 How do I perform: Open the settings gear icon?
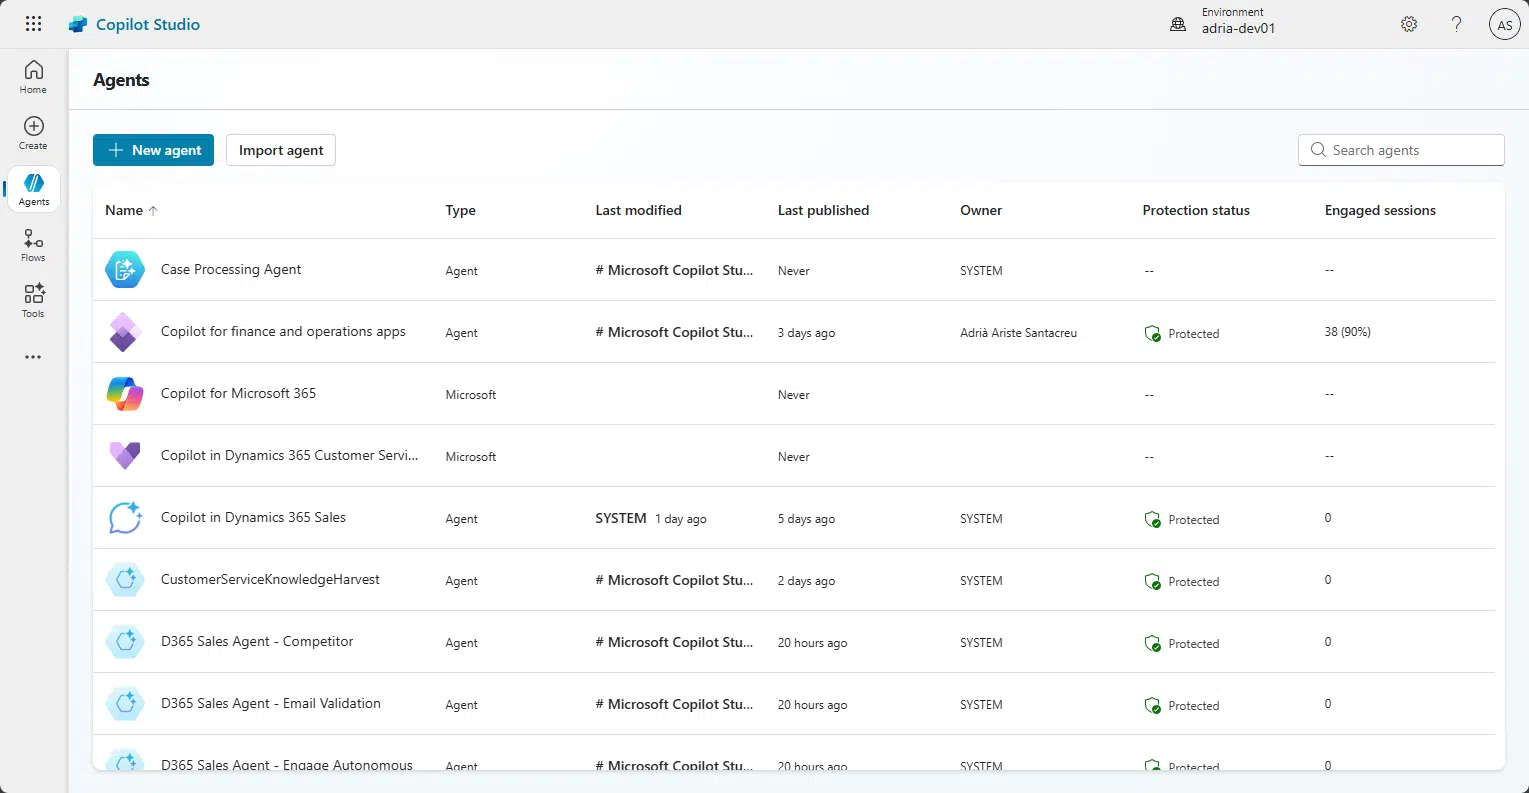coord(1409,24)
